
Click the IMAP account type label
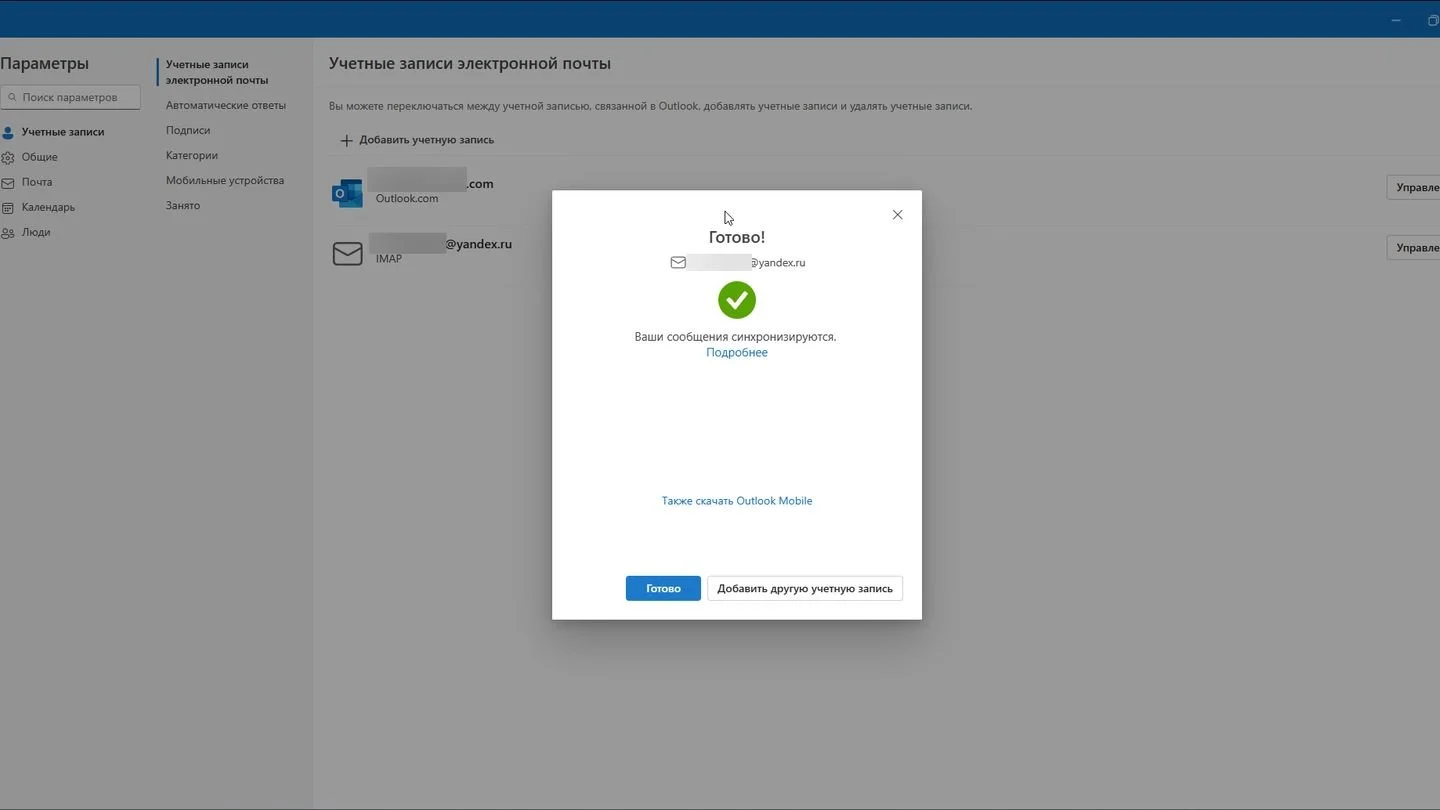pyautogui.click(x=389, y=258)
